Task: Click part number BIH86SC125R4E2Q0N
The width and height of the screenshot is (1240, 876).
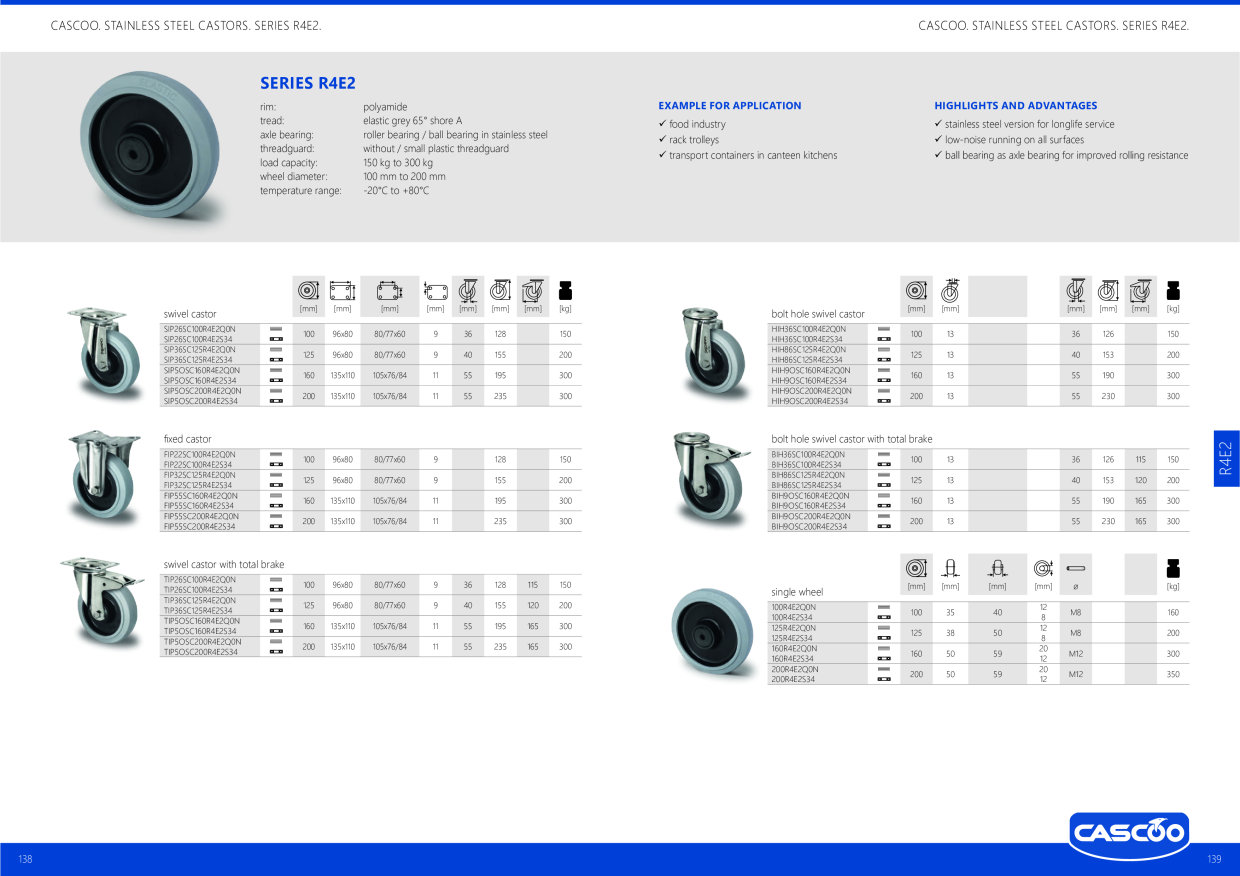Action: coord(808,475)
